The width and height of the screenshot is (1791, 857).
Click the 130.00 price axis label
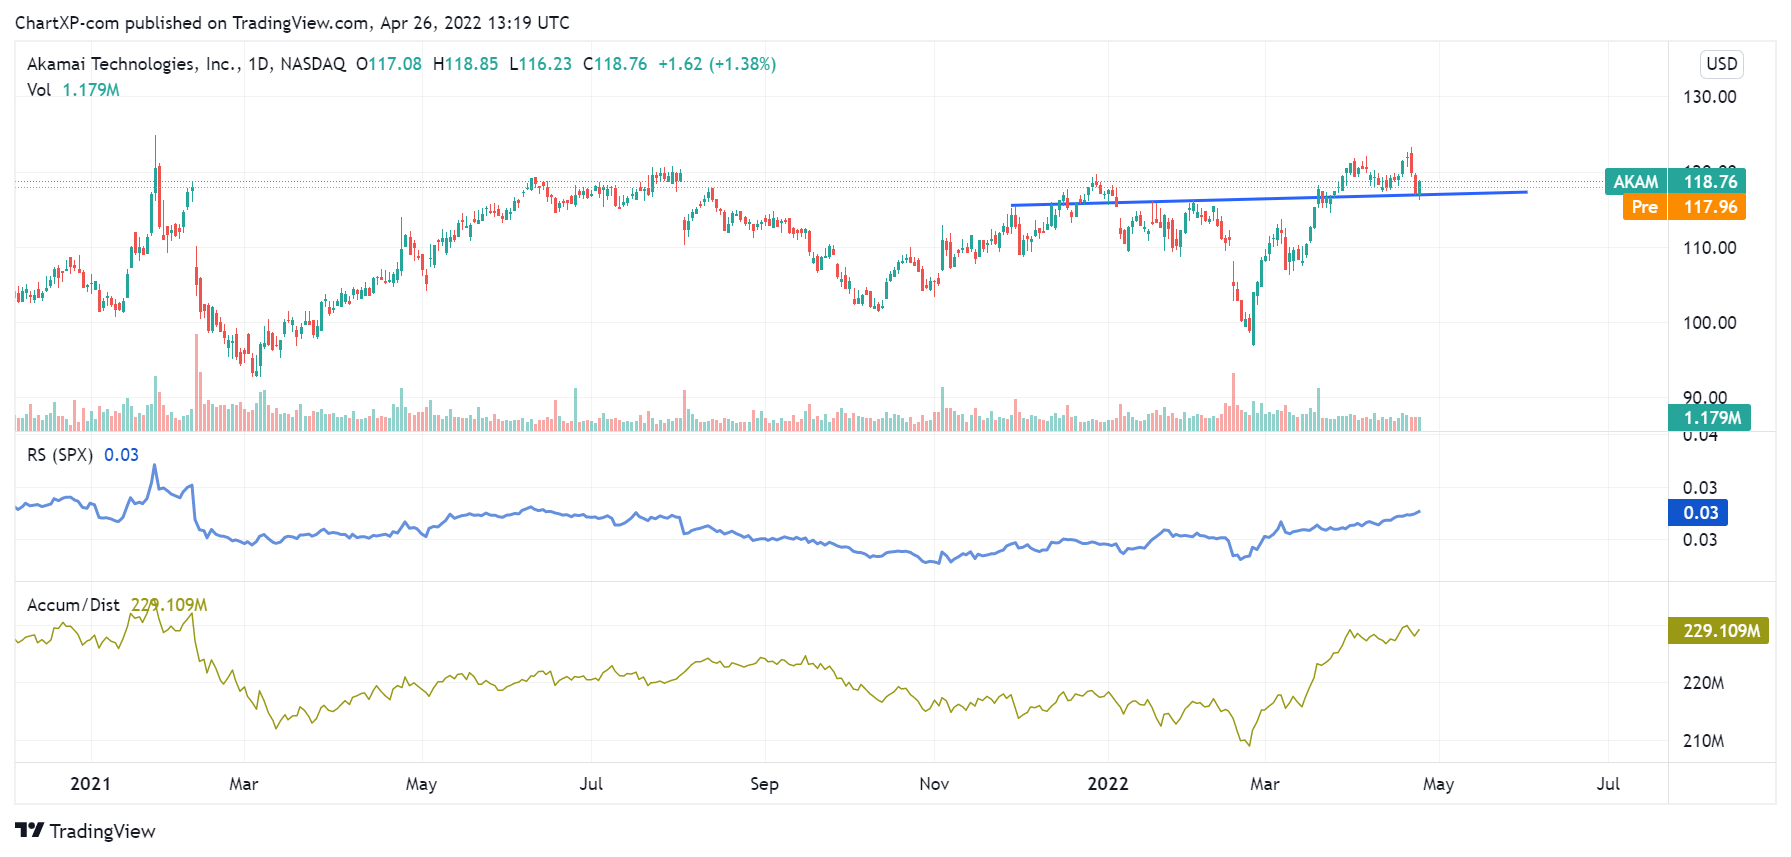(x=1709, y=97)
